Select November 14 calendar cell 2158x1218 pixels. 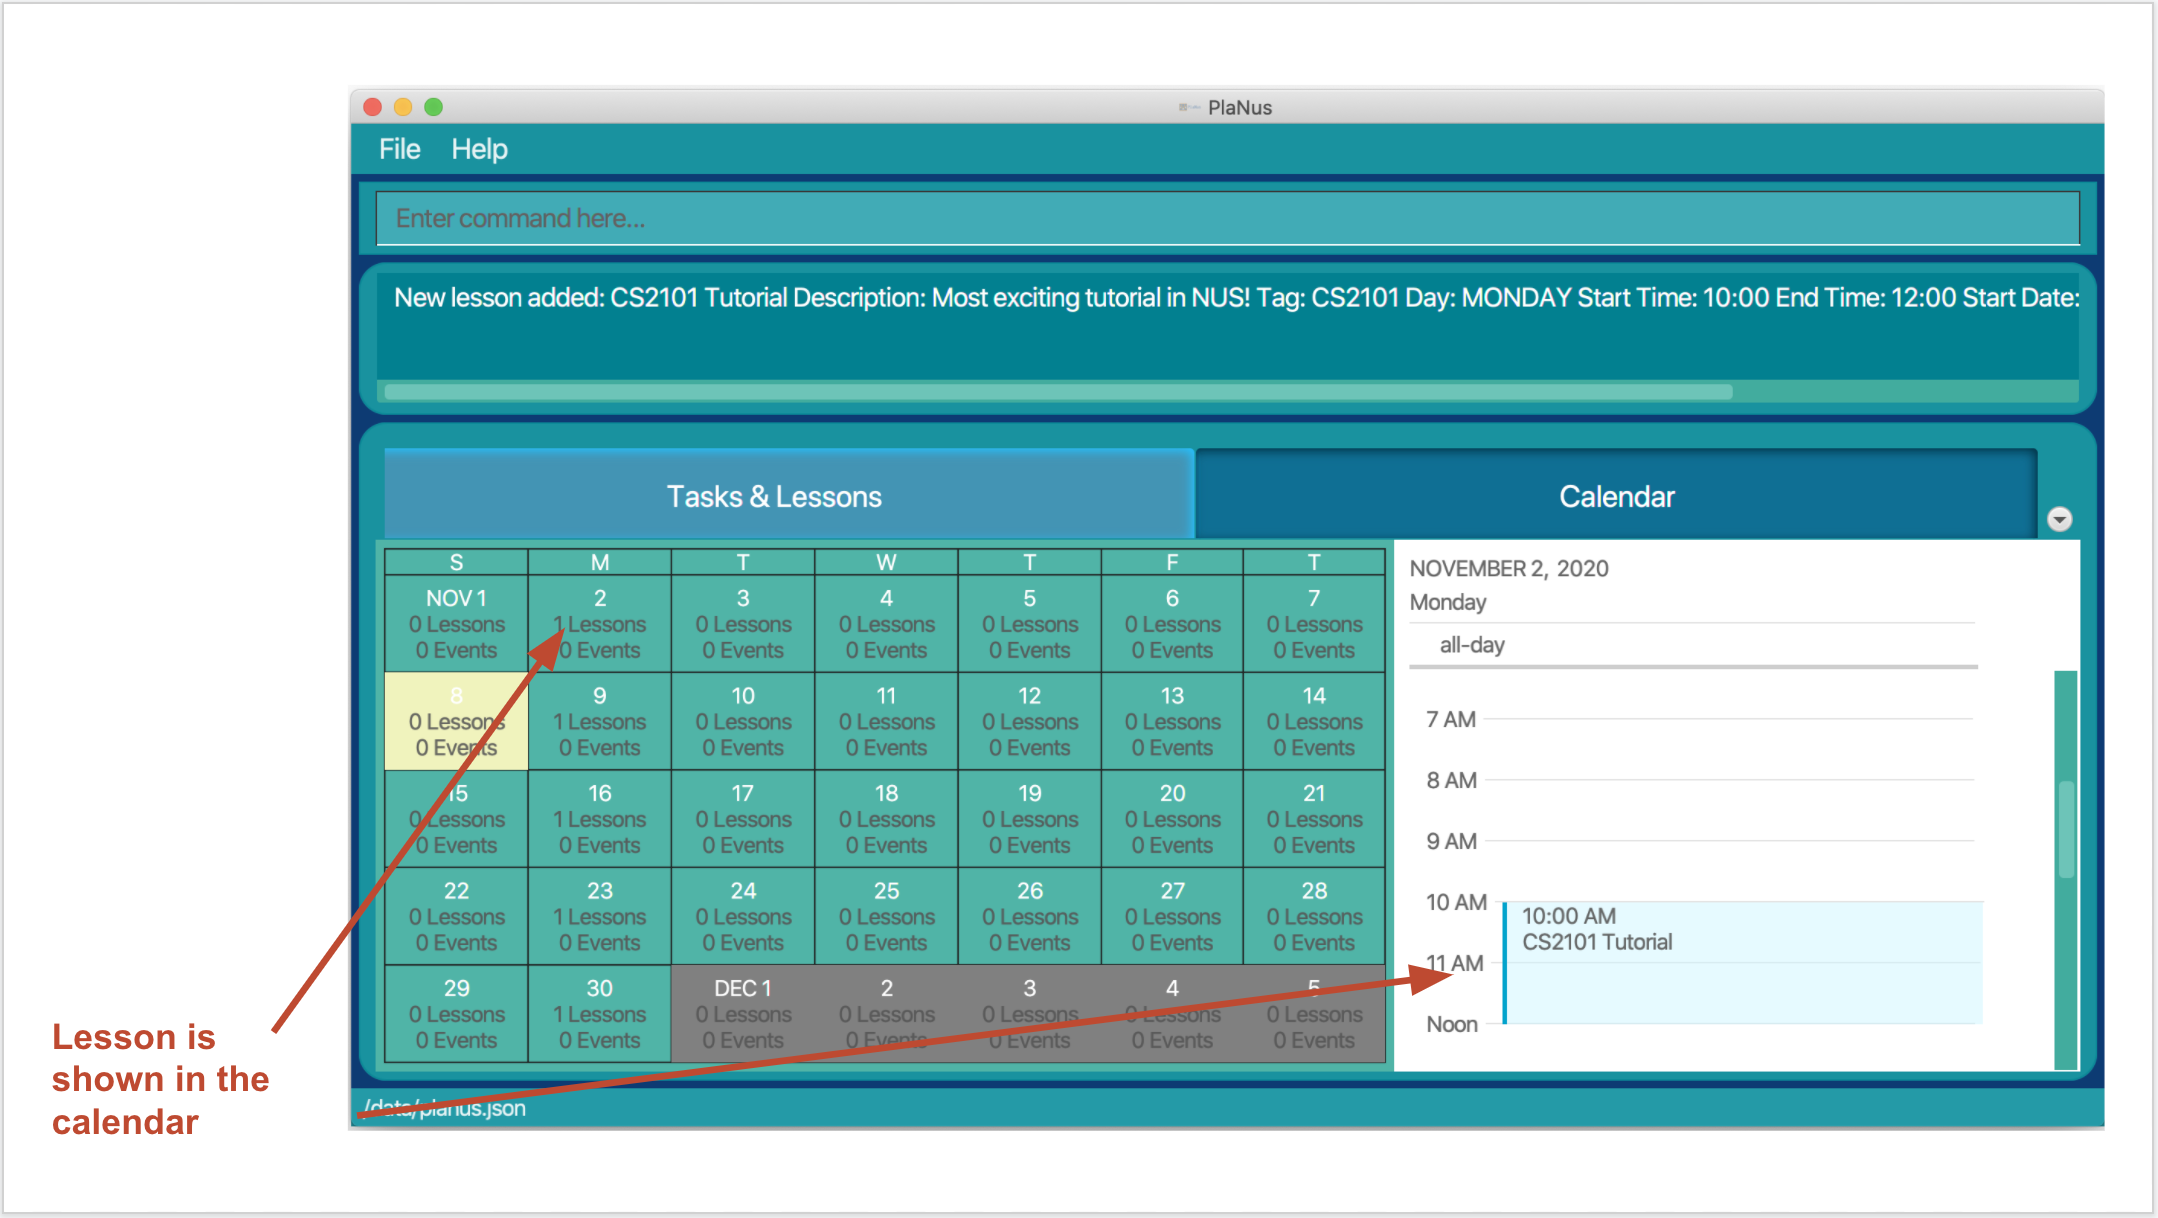click(x=1314, y=721)
